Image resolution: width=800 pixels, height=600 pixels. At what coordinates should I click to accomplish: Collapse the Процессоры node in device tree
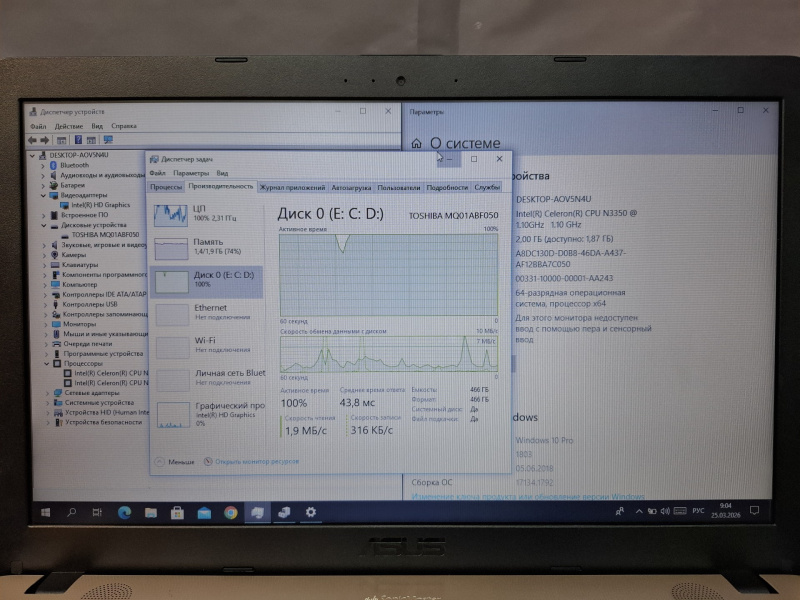point(43,362)
